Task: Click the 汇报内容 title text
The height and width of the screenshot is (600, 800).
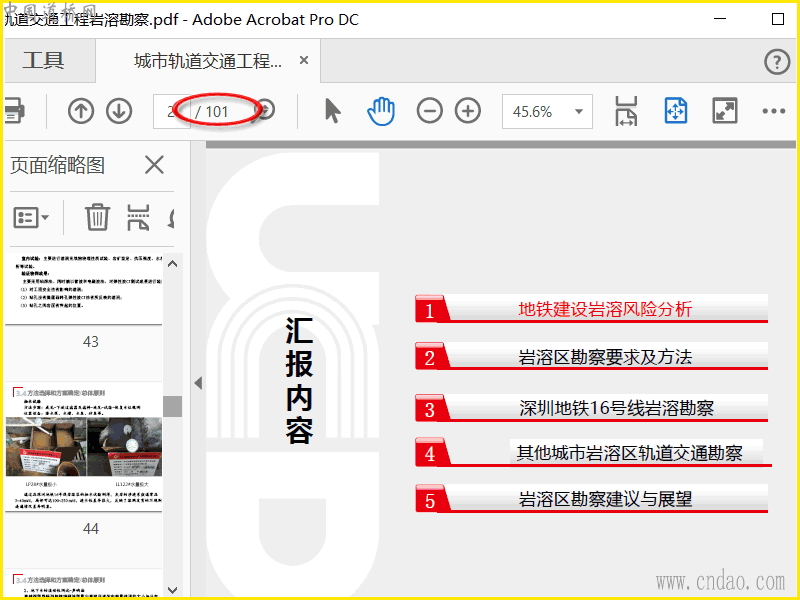Action: pyautogui.click(x=298, y=381)
